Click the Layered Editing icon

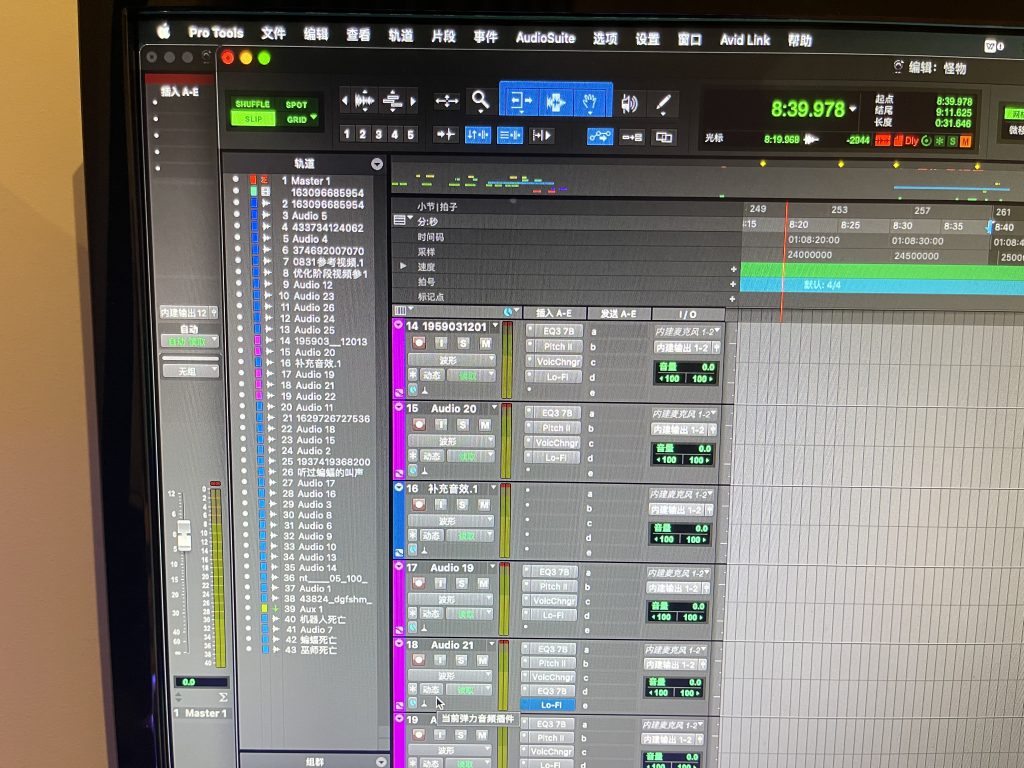664,137
